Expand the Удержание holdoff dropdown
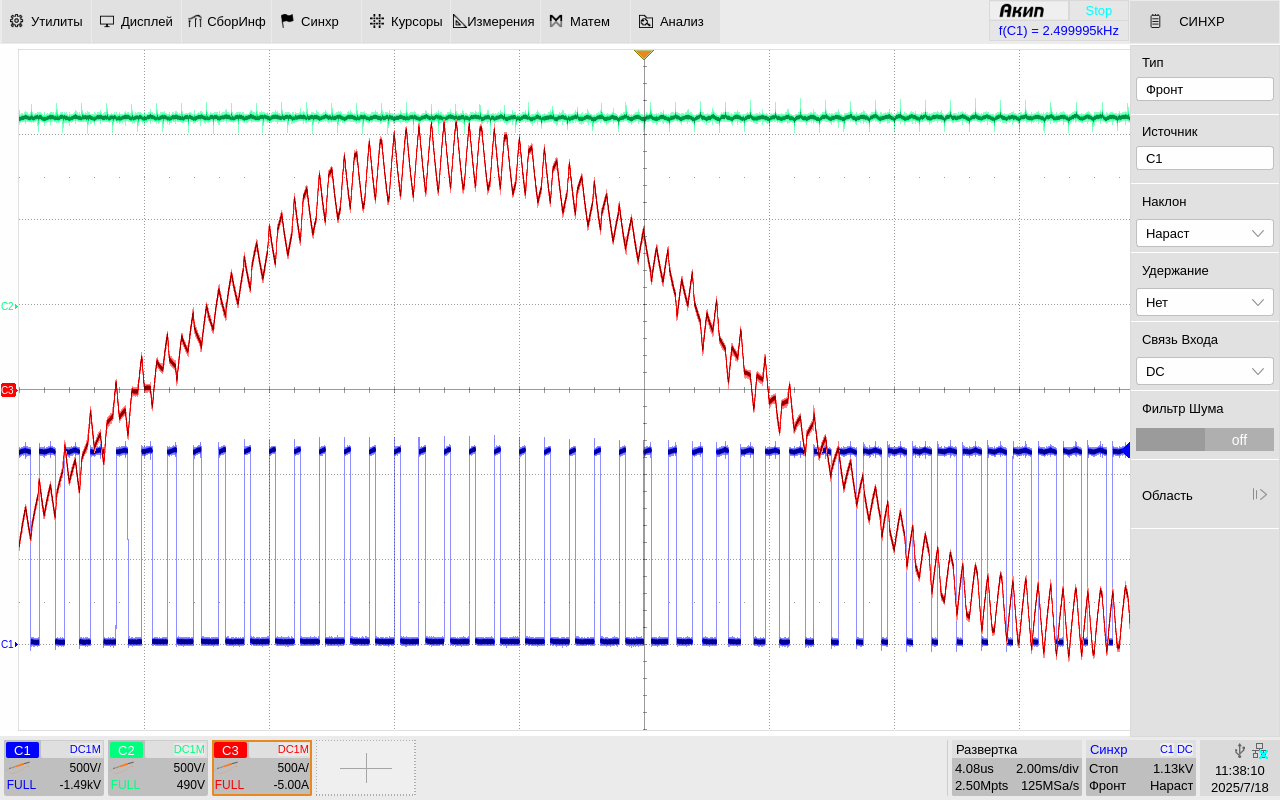This screenshot has width=1280, height=800. pos(1204,302)
